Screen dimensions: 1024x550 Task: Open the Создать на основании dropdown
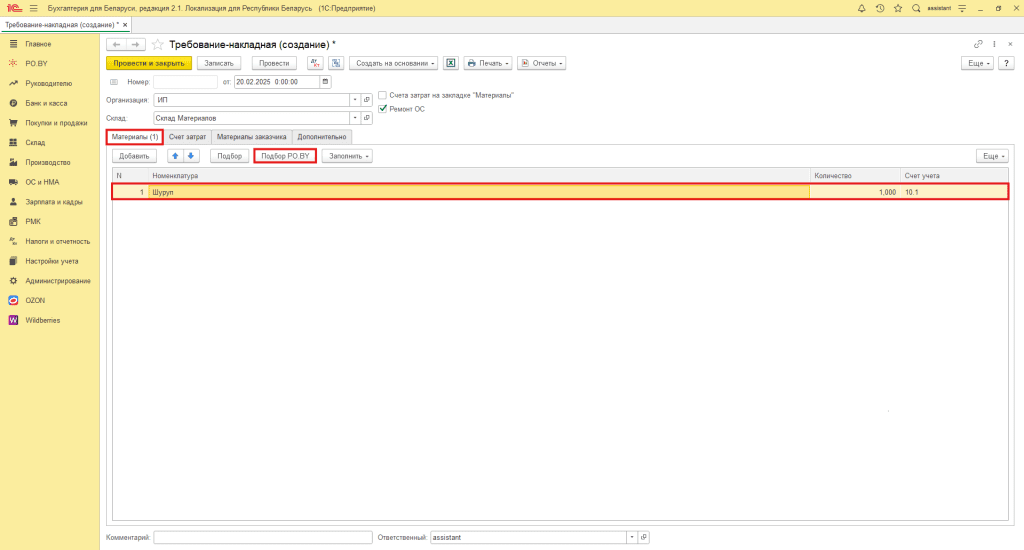[394, 63]
